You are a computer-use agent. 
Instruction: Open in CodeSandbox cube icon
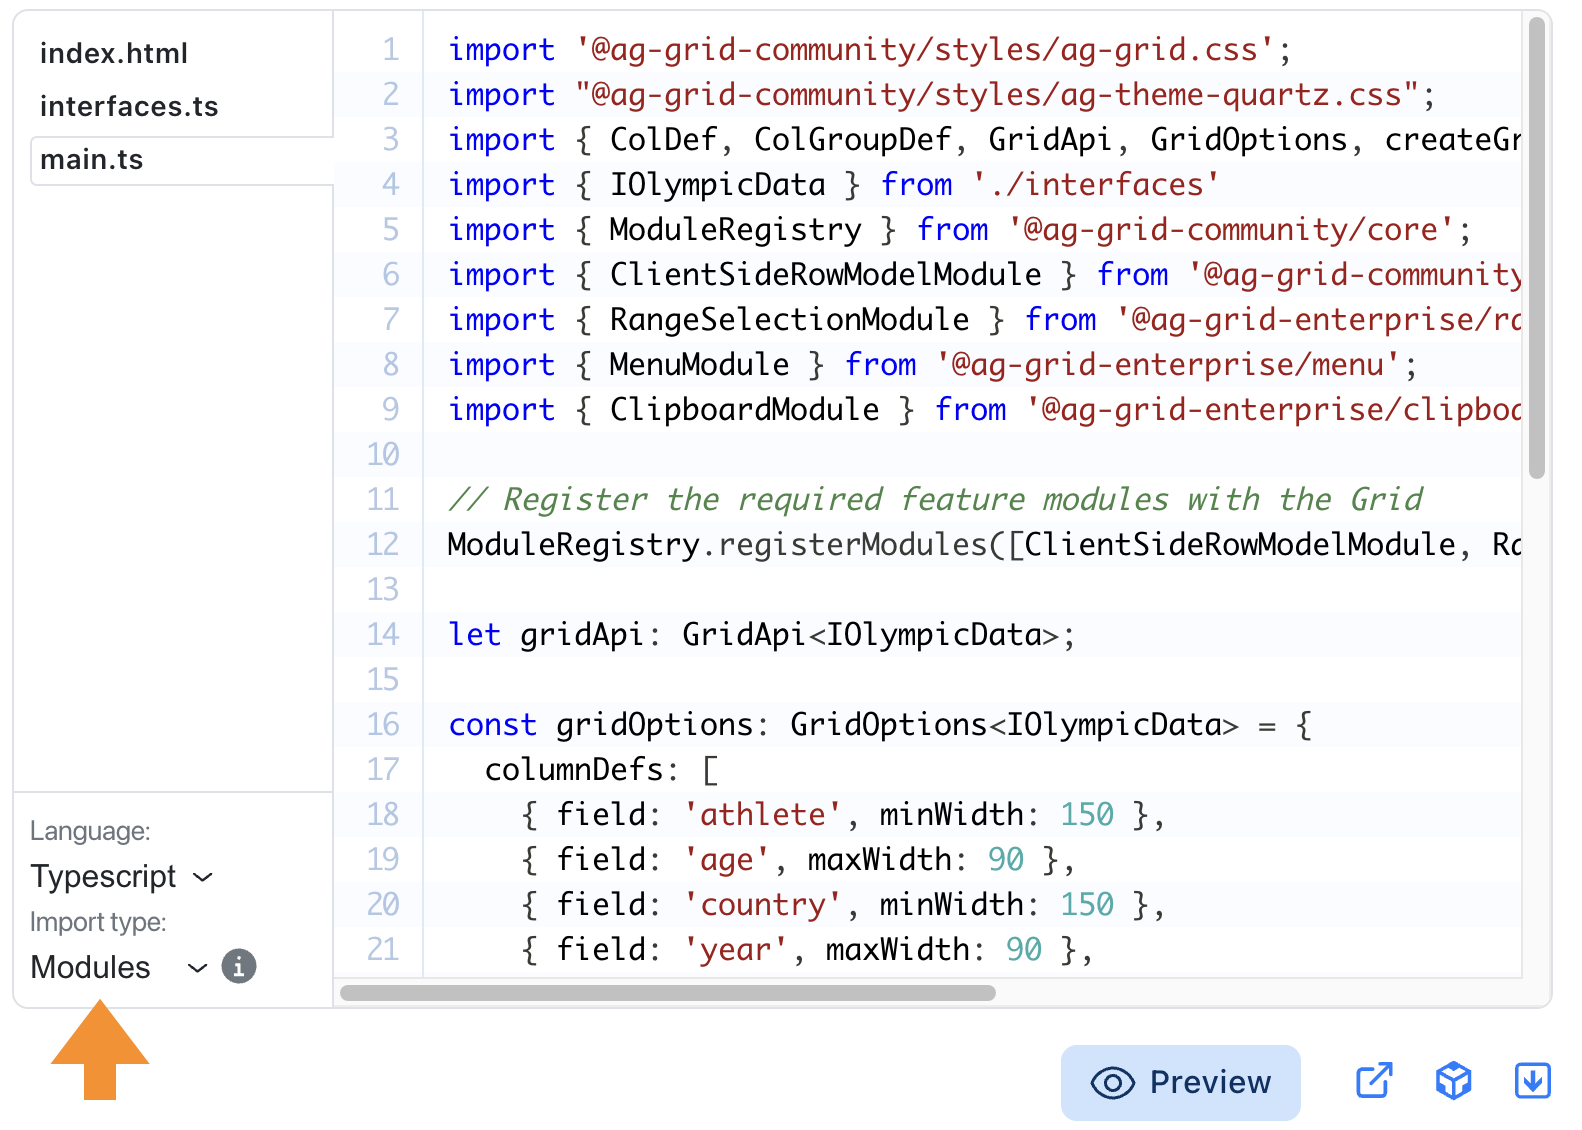click(x=1453, y=1081)
